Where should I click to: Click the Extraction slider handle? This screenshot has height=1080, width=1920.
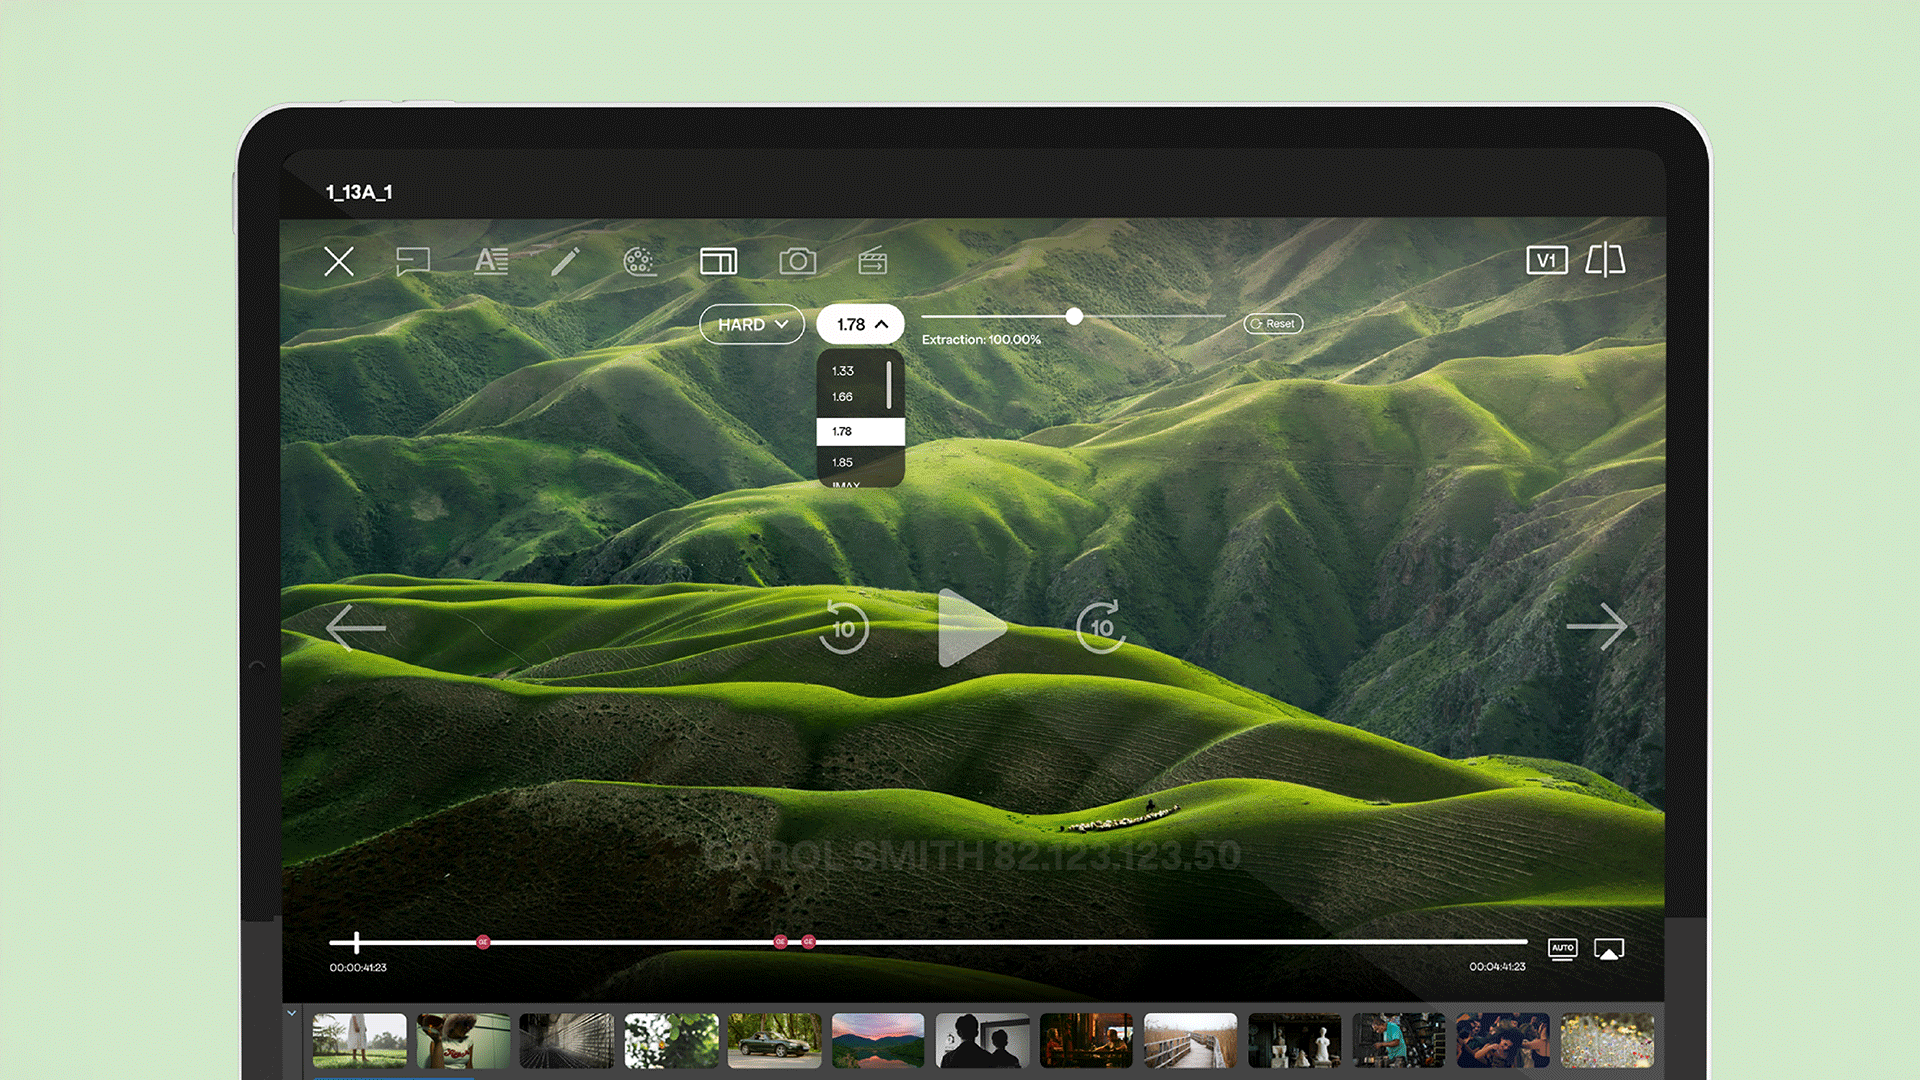pyautogui.click(x=1074, y=317)
